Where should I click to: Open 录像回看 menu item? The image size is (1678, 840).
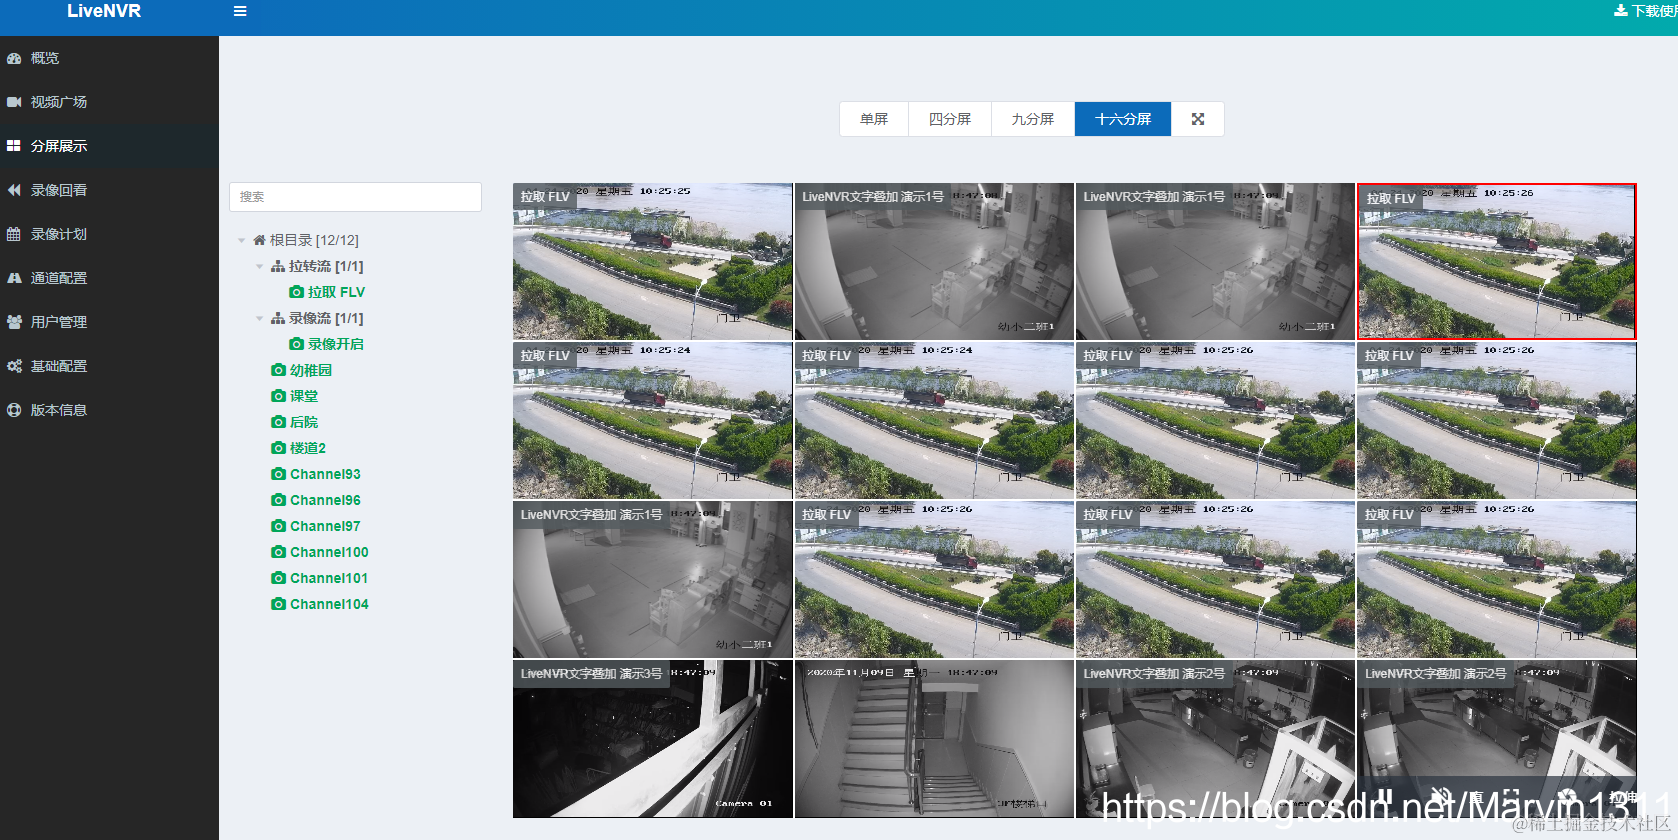click(109, 190)
